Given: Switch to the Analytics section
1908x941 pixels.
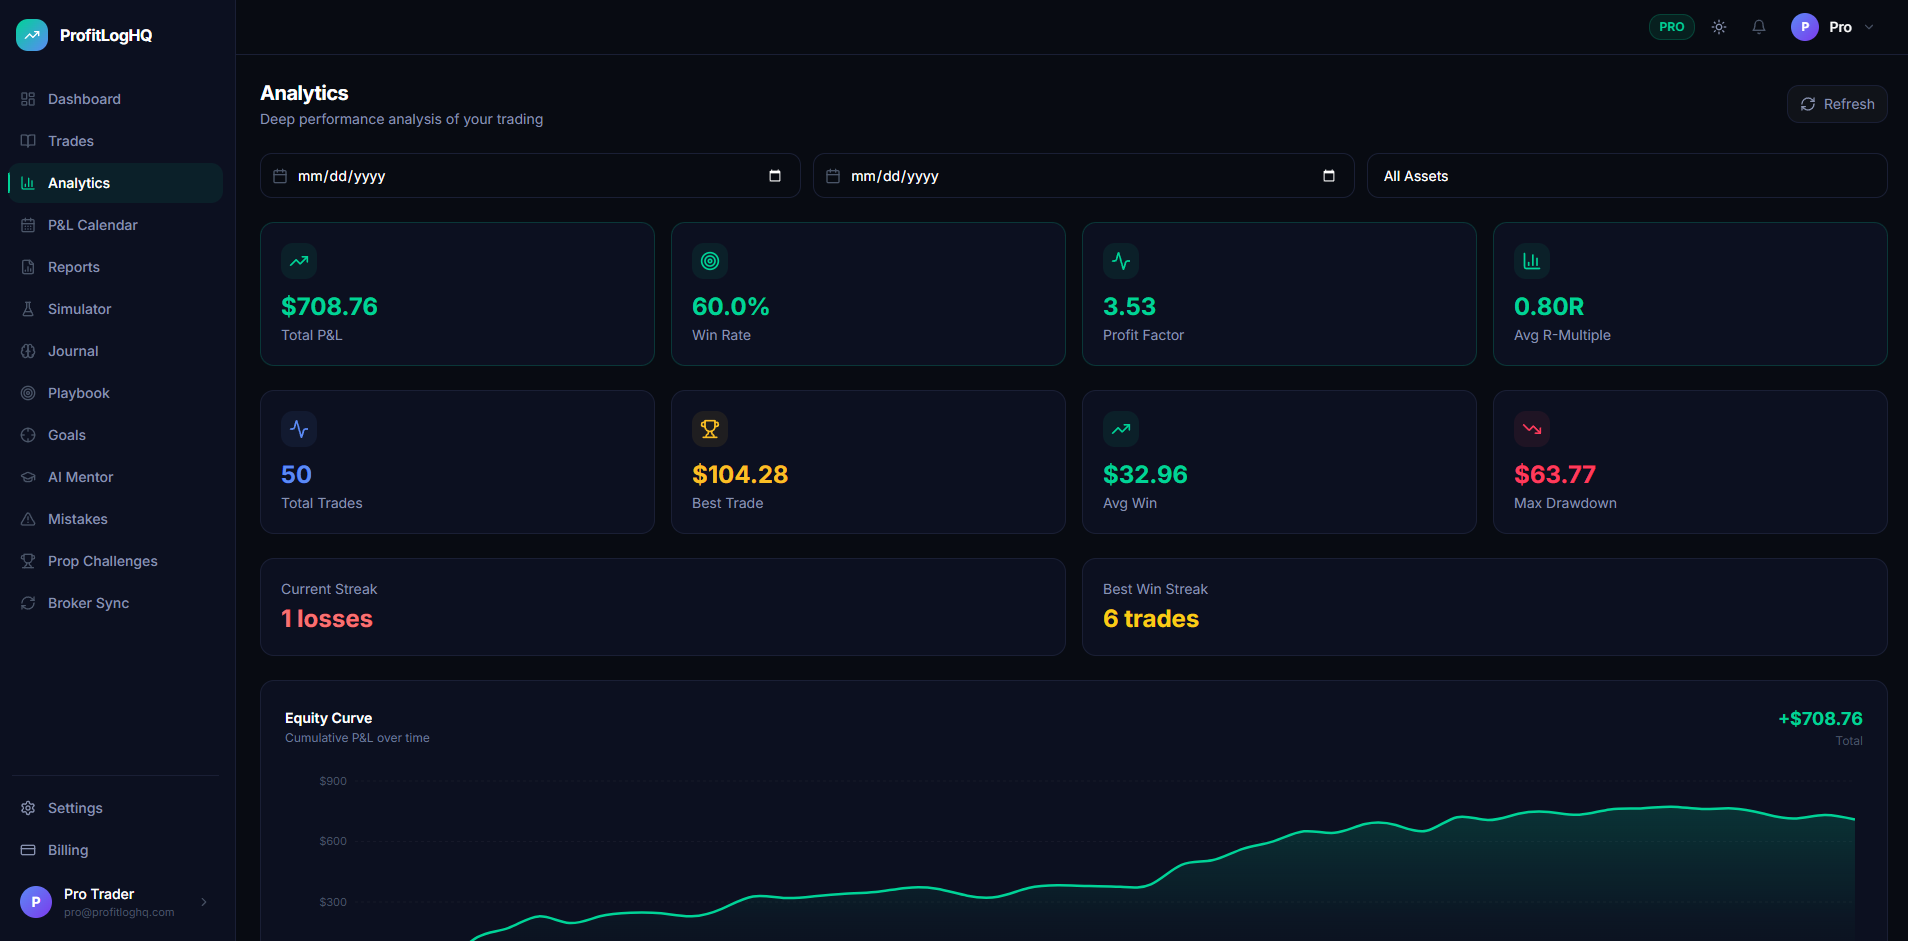Looking at the screenshot, I should 79,183.
